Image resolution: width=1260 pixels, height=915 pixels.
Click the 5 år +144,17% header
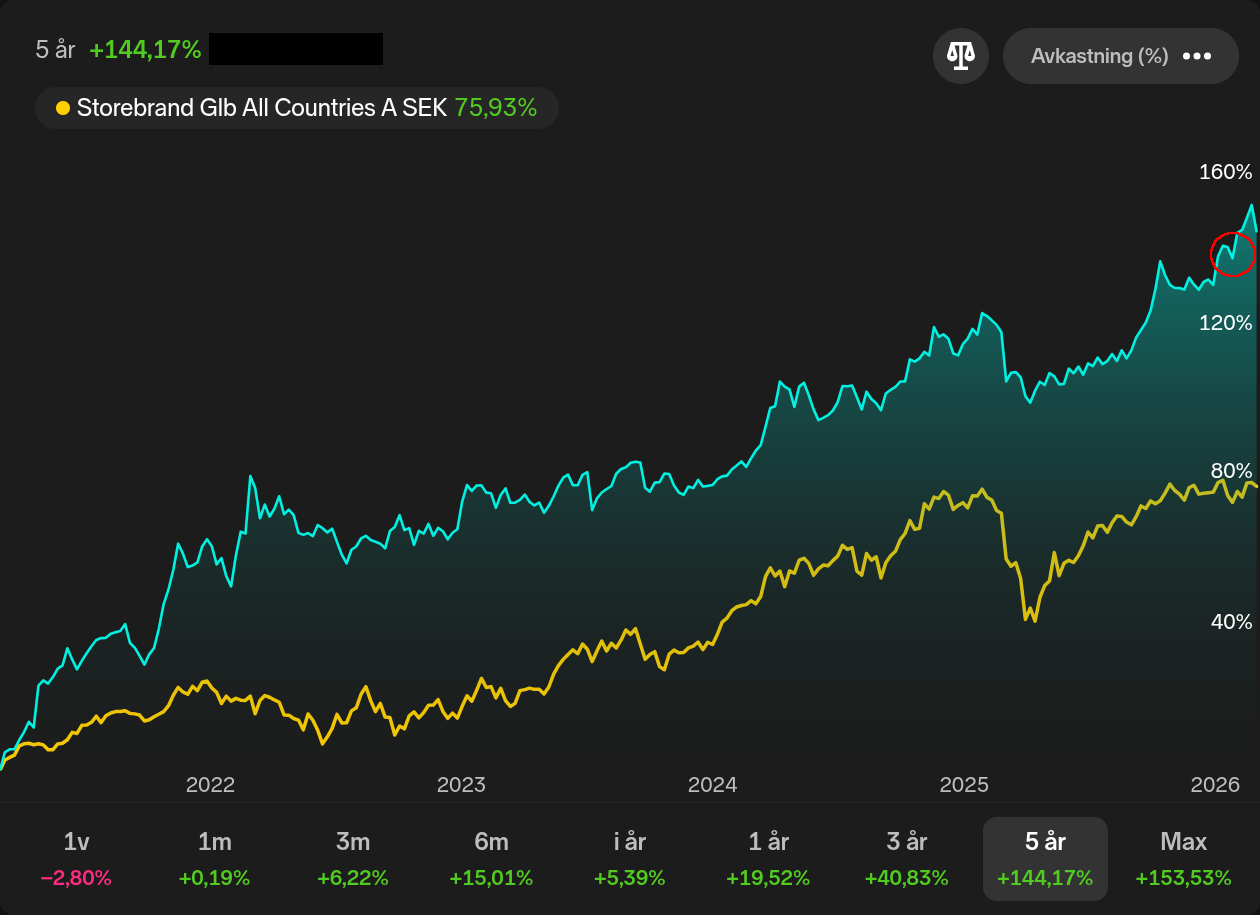pyautogui.click(x=118, y=49)
